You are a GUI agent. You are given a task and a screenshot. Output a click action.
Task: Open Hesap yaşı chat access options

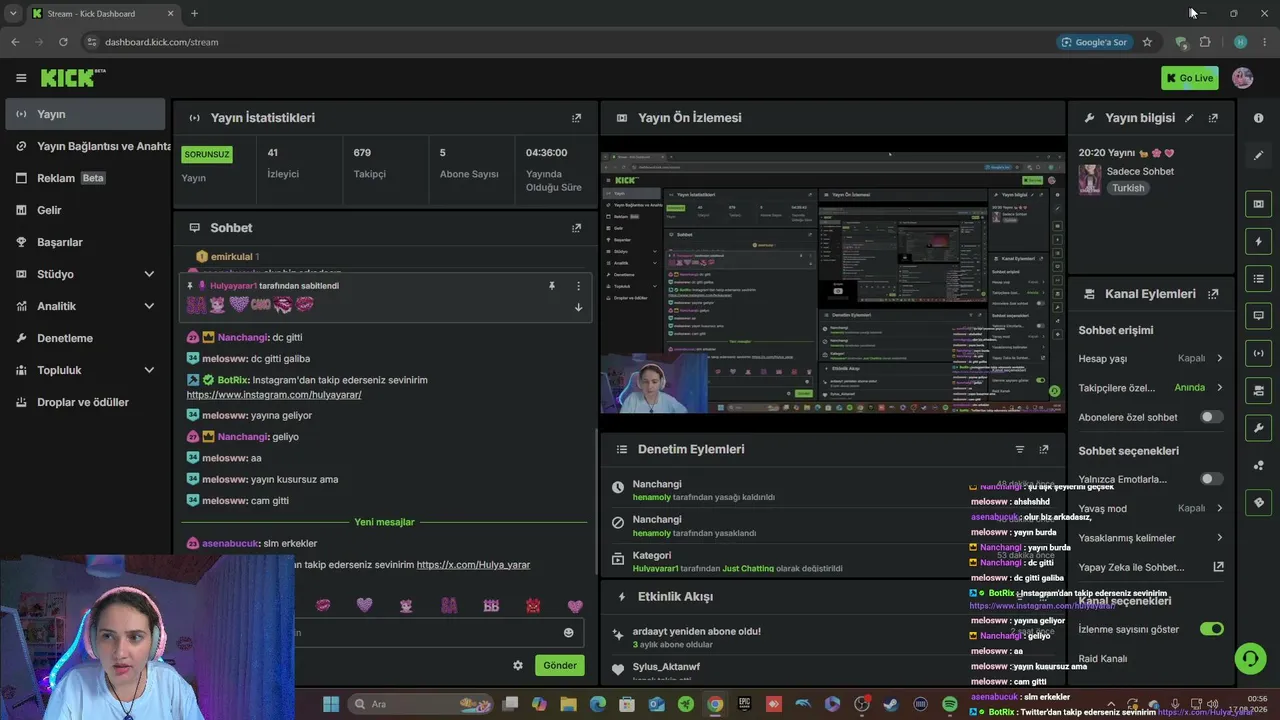click(x=1151, y=358)
